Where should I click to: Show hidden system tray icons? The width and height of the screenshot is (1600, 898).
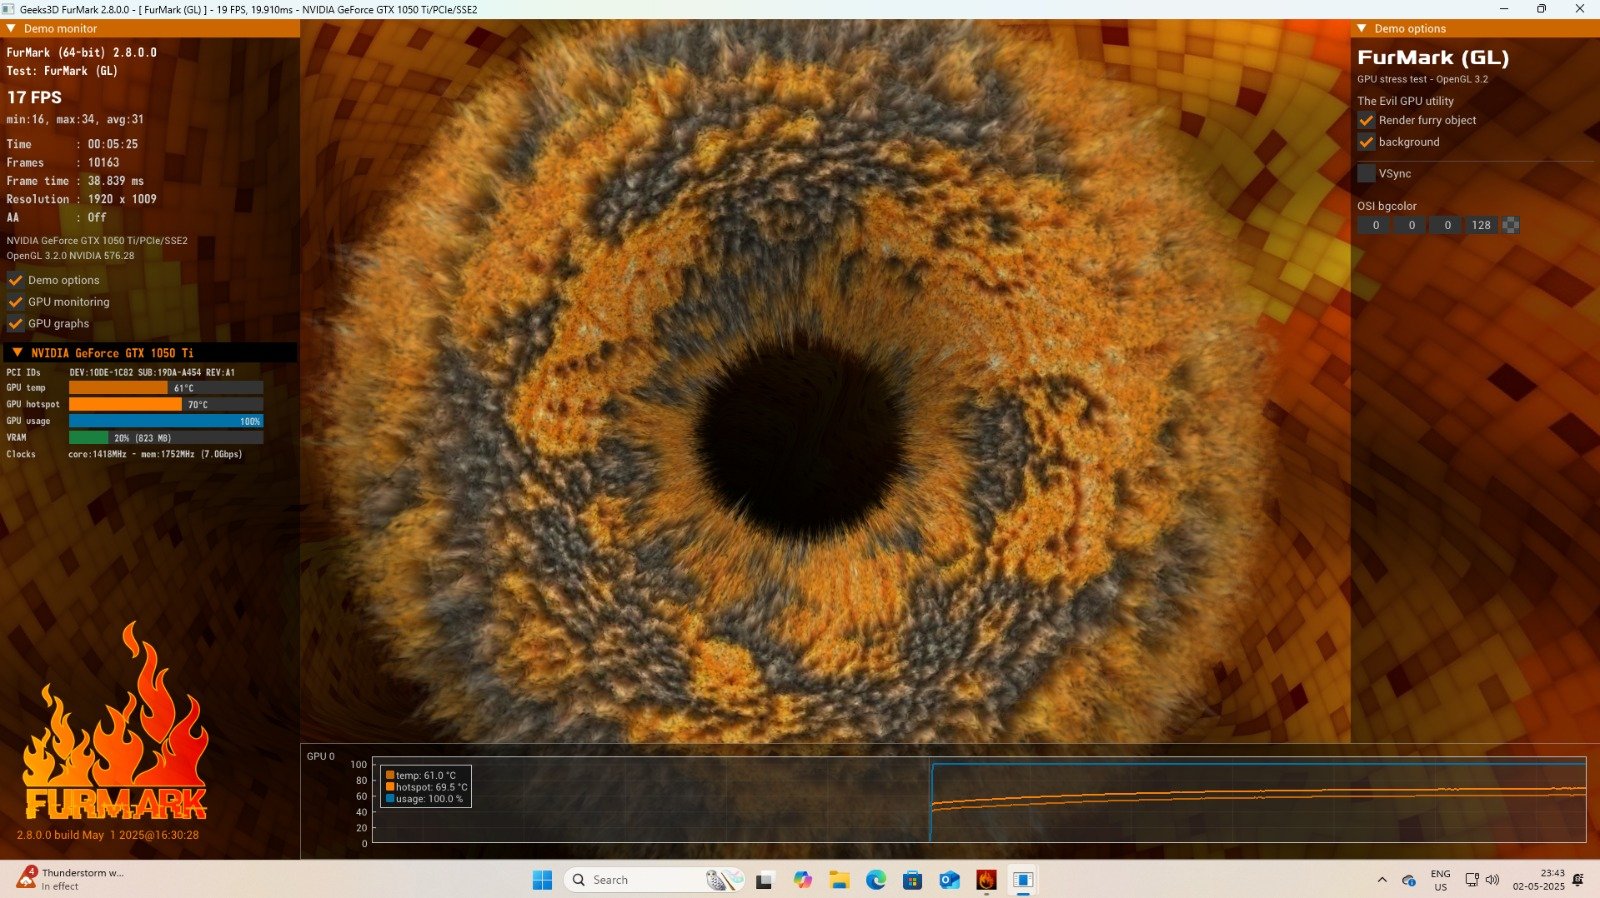(1382, 880)
